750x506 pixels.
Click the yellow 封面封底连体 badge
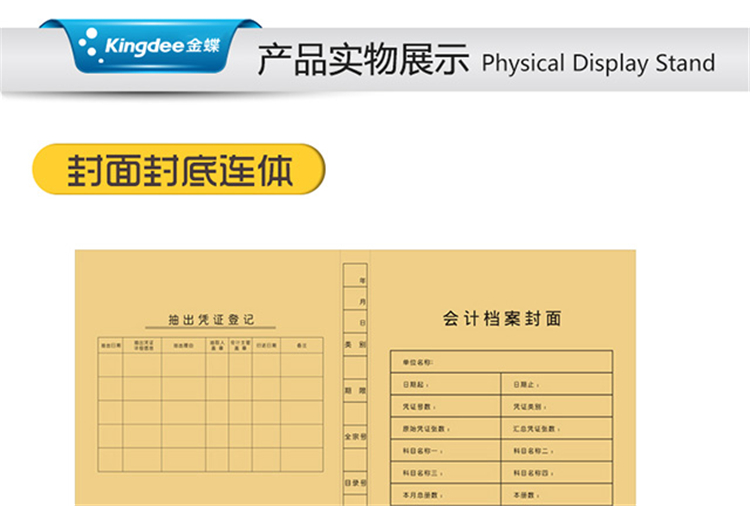point(180,169)
